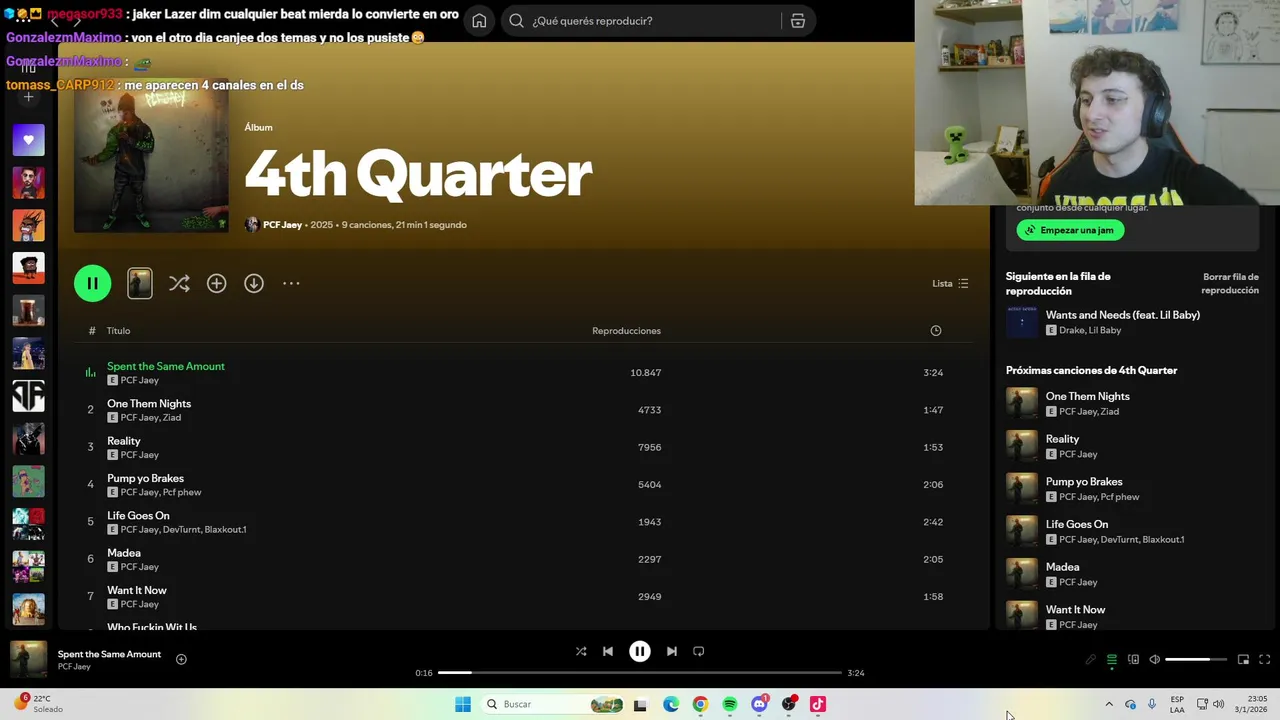
Task: Mute the Spotify volume speaker icon
Action: click(x=1155, y=660)
